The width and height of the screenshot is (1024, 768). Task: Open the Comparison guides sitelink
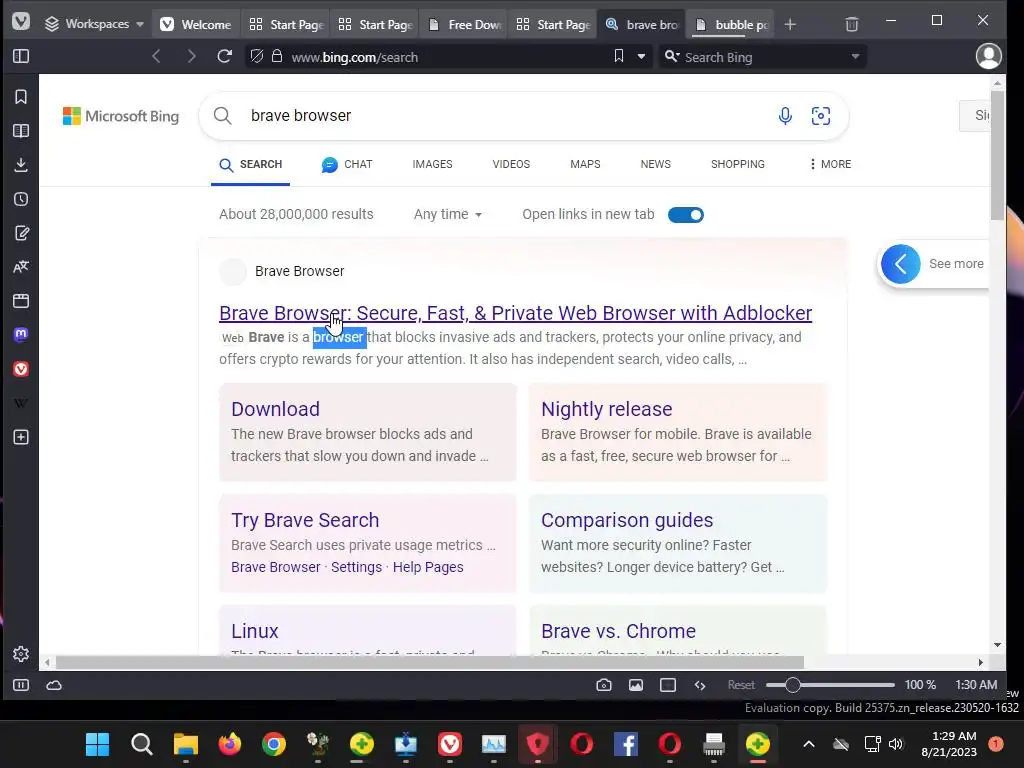[627, 520]
